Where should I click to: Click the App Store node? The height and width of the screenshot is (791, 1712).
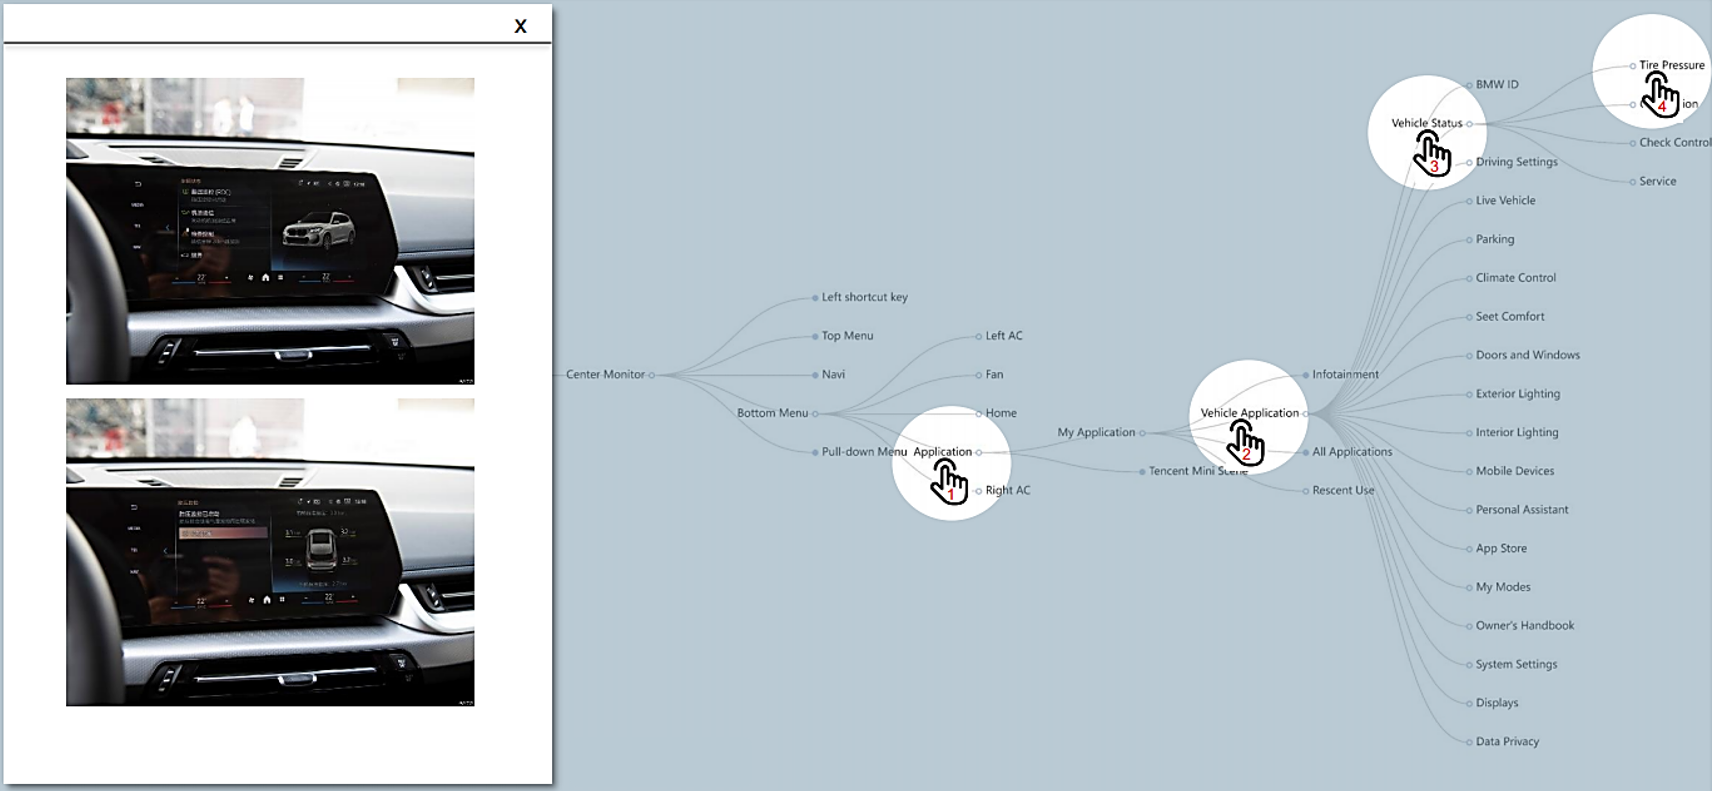1501,548
